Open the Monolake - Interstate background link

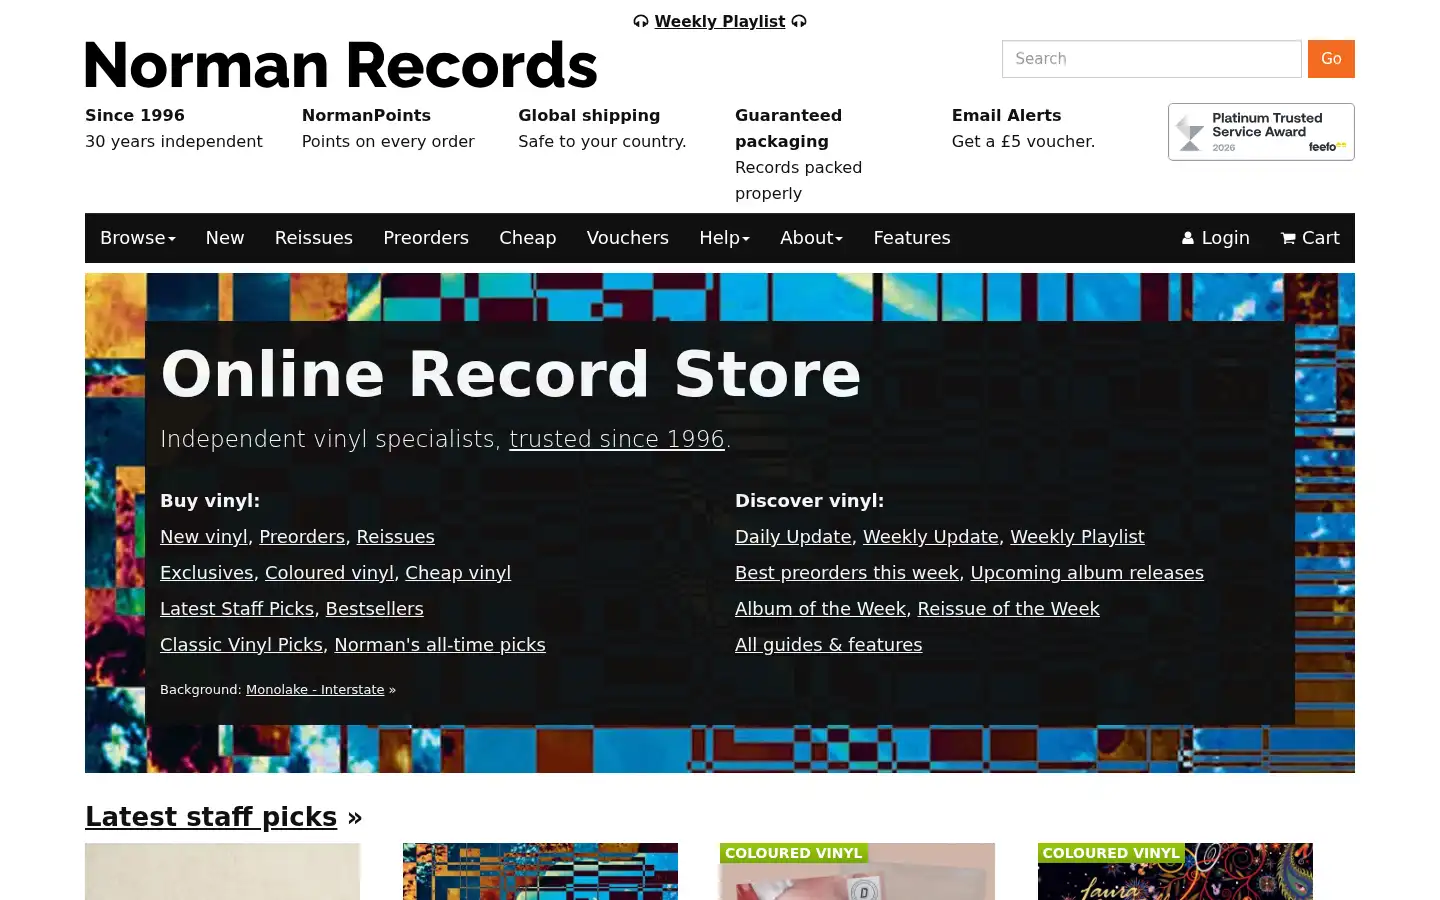(315, 690)
